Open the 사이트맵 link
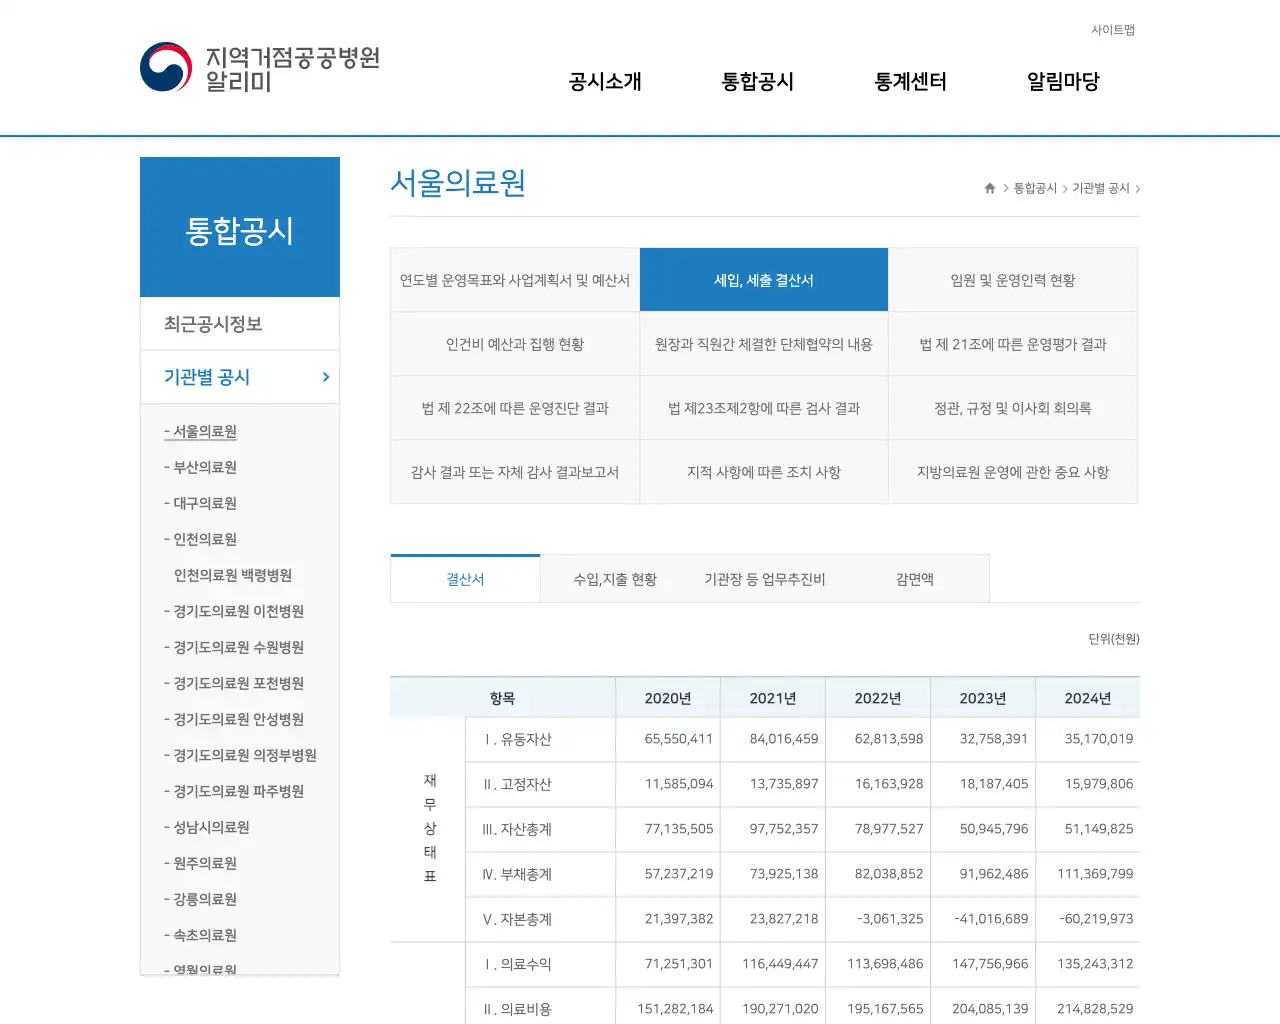This screenshot has height=1024, width=1280. tap(1113, 30)
